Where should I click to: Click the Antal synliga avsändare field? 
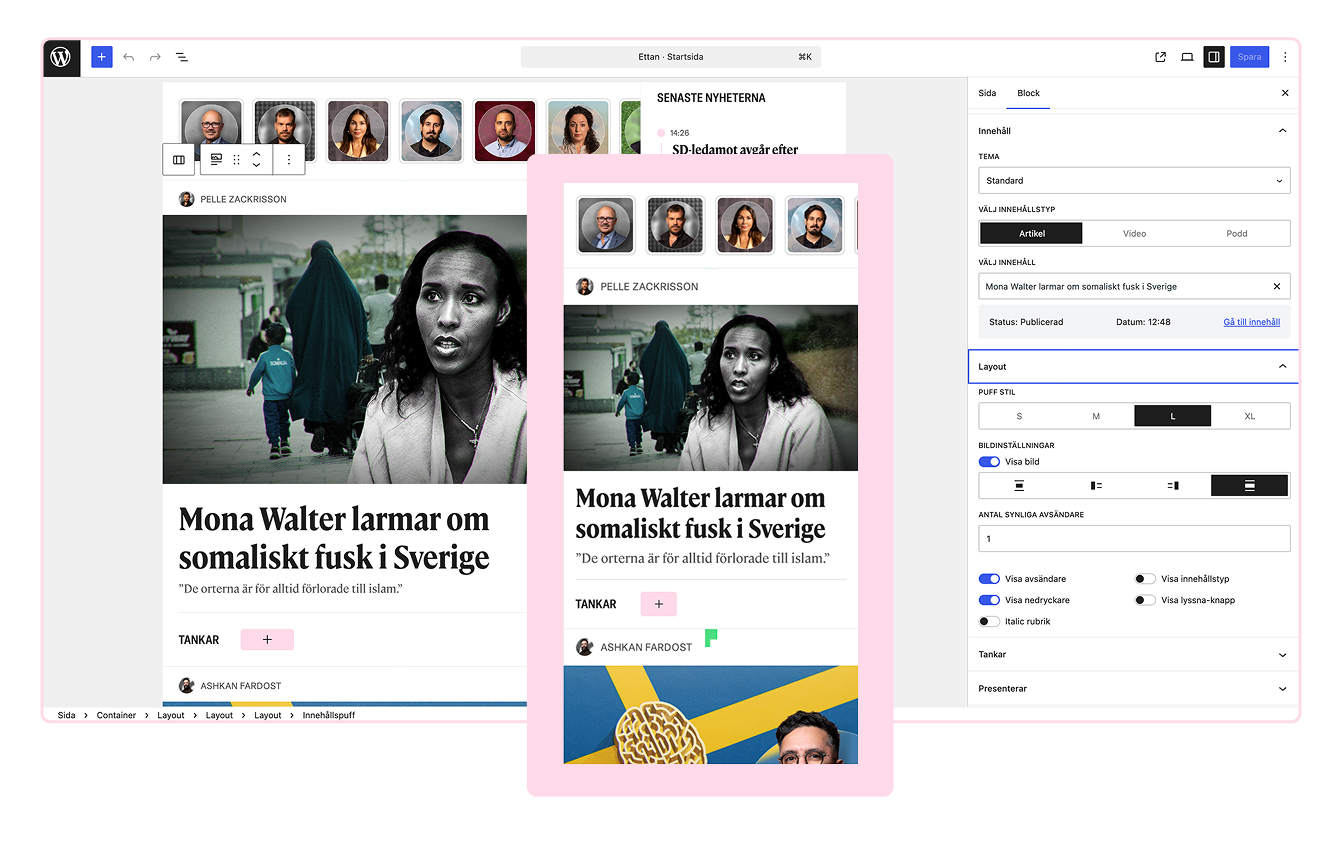[x=1134, y=539]
